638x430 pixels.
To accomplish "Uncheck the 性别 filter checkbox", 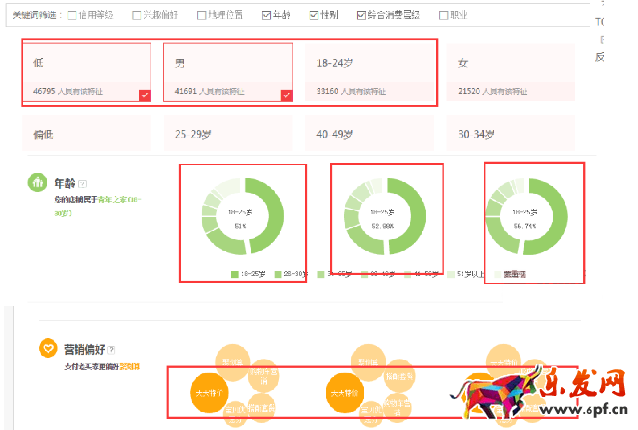I will [314, 16].
